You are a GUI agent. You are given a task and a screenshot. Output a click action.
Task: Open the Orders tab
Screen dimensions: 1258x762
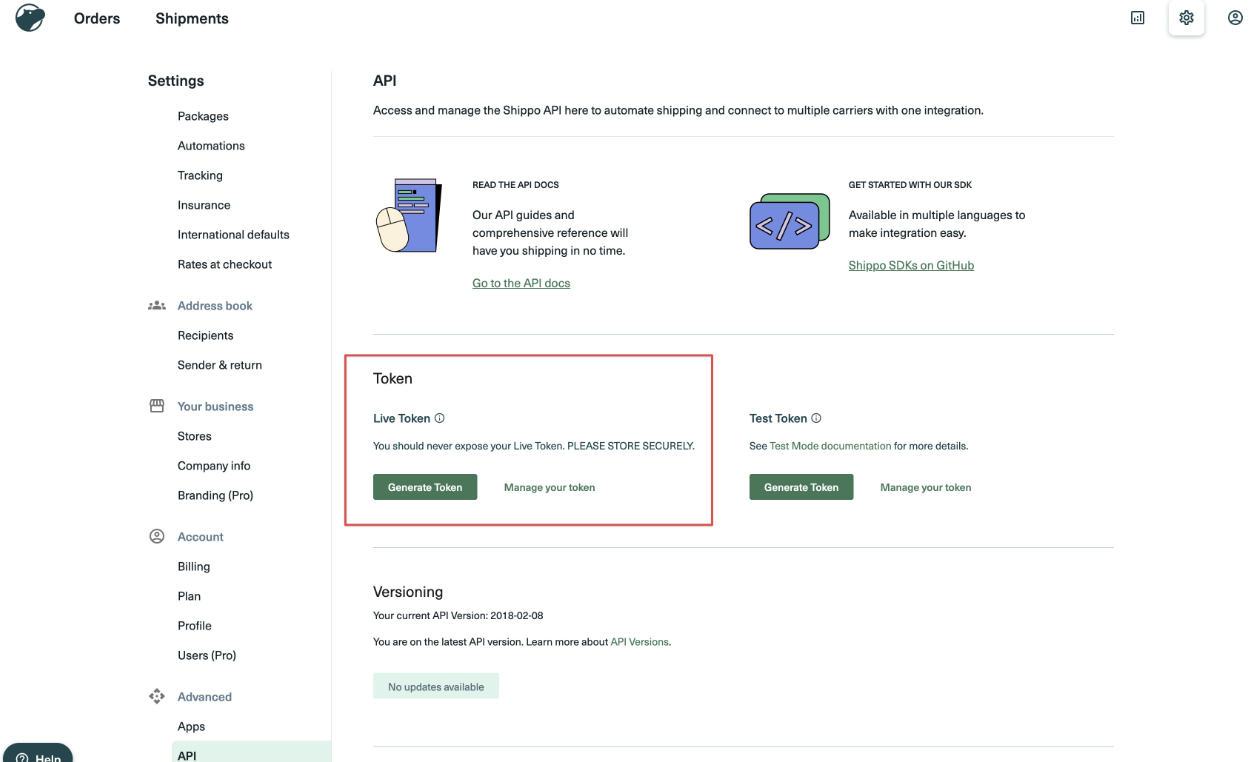click(x=97, y=18)
